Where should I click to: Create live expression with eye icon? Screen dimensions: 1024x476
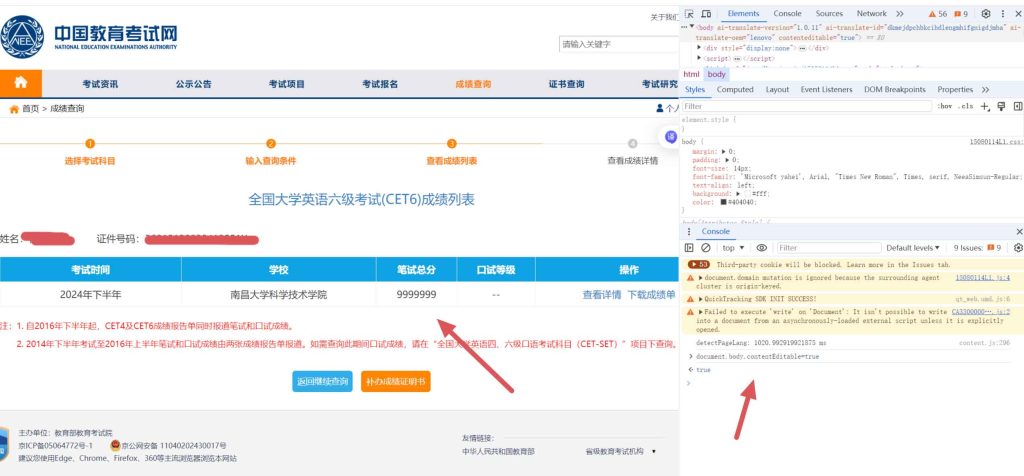tap(761, 247)
